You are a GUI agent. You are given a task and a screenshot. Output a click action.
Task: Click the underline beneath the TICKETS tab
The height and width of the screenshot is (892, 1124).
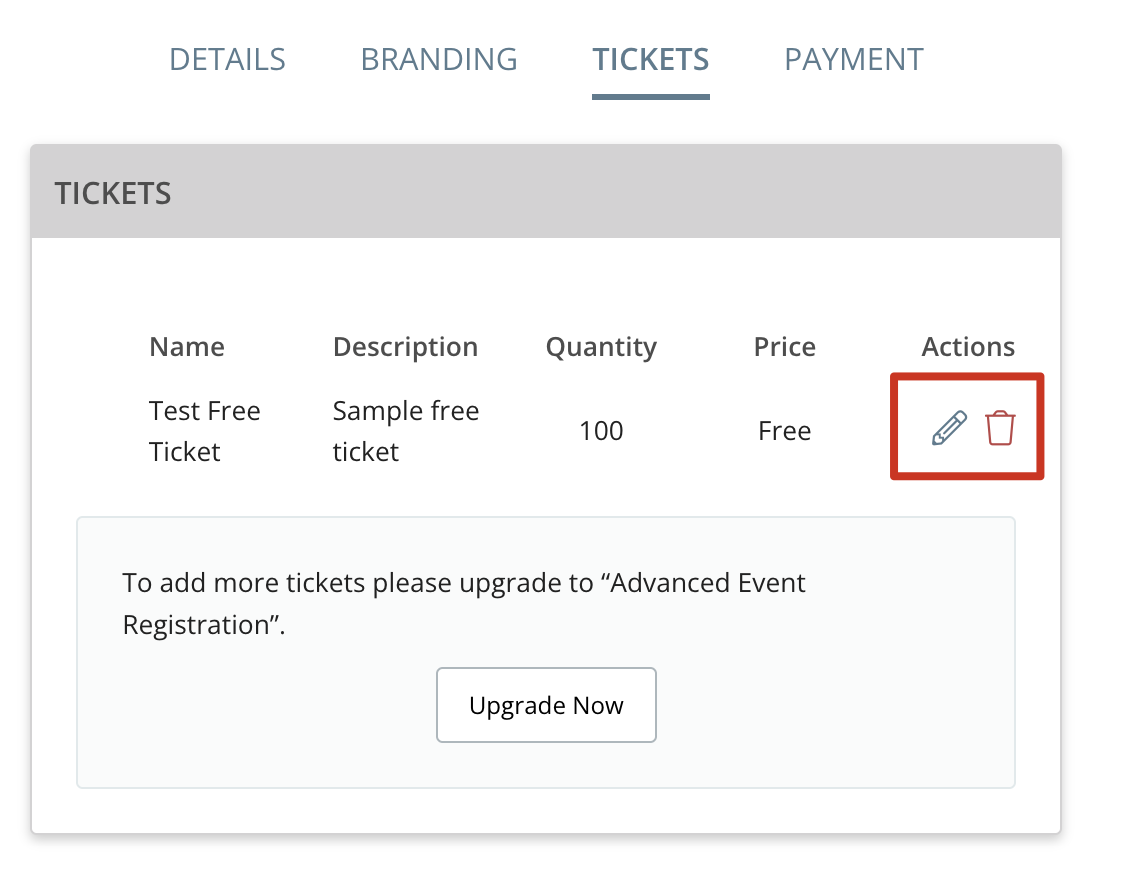(651, 97)
